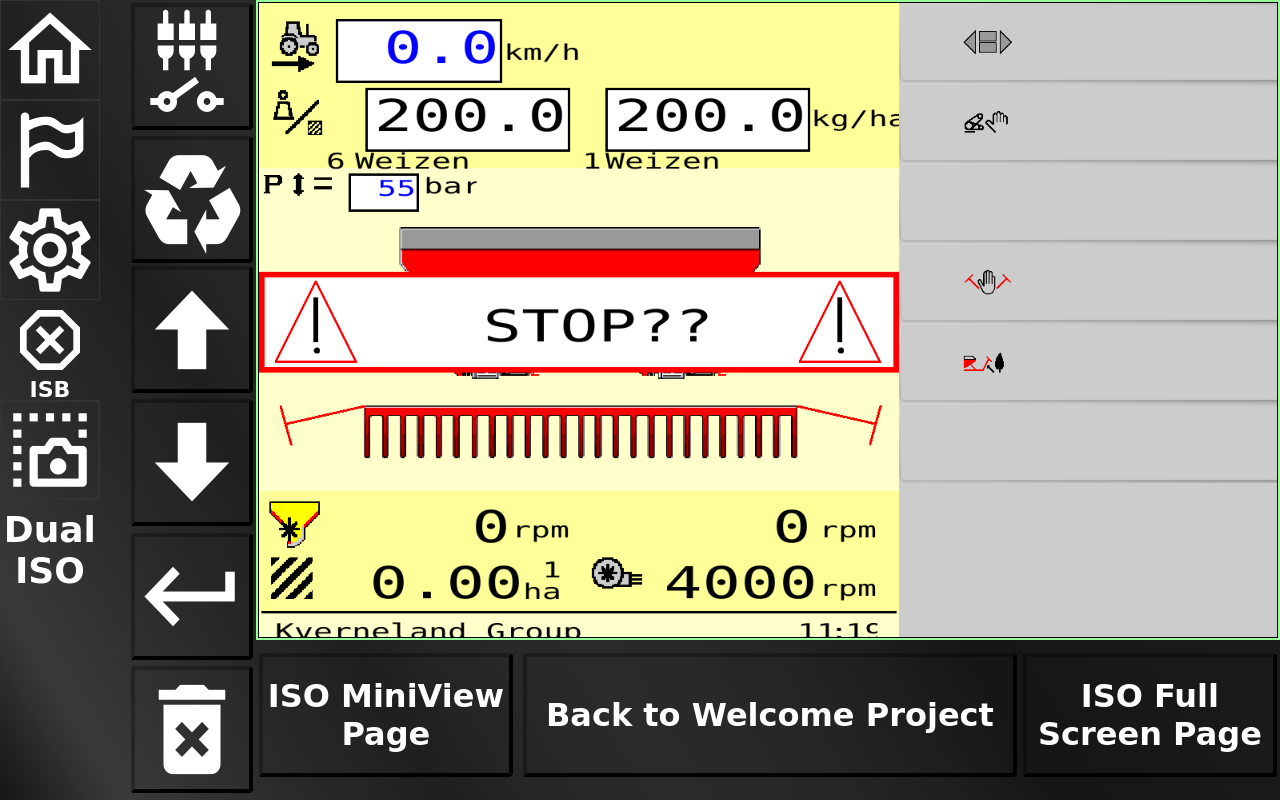Viewport: 1280px width, 800px height.
Task: Click the Dual ISO label
Action: tap(50, 549)
